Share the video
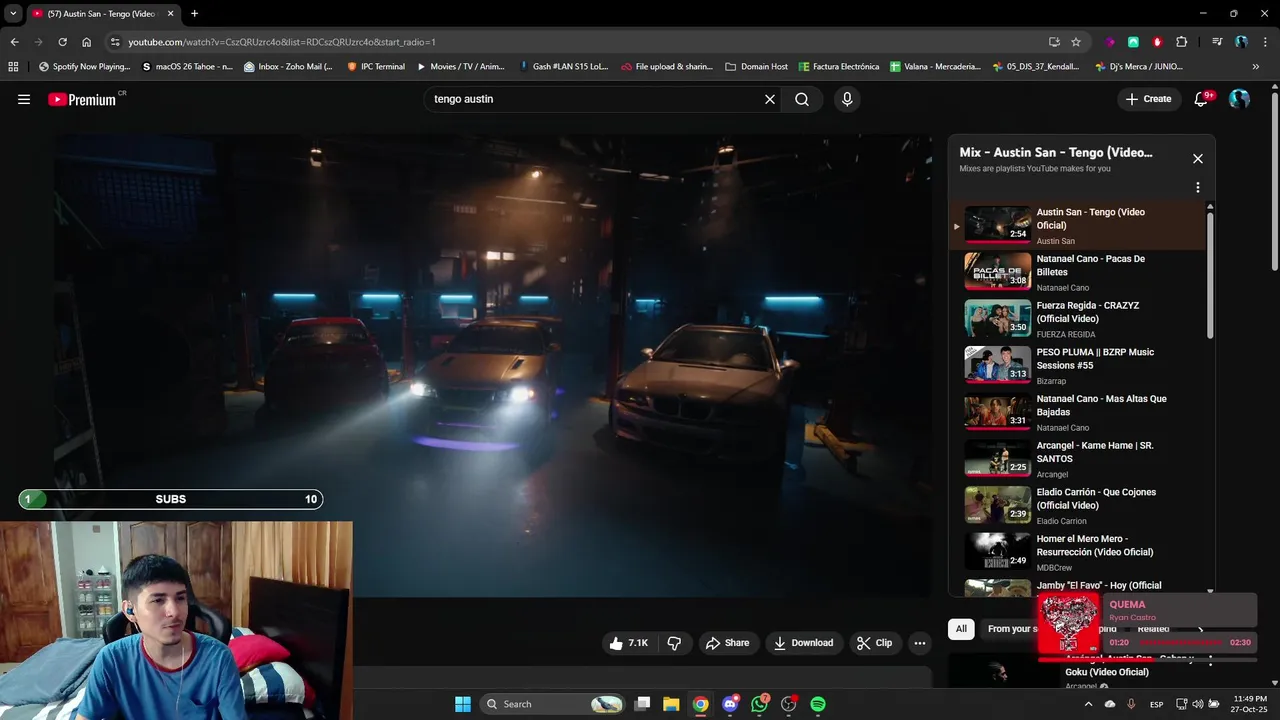 [727, 643]
